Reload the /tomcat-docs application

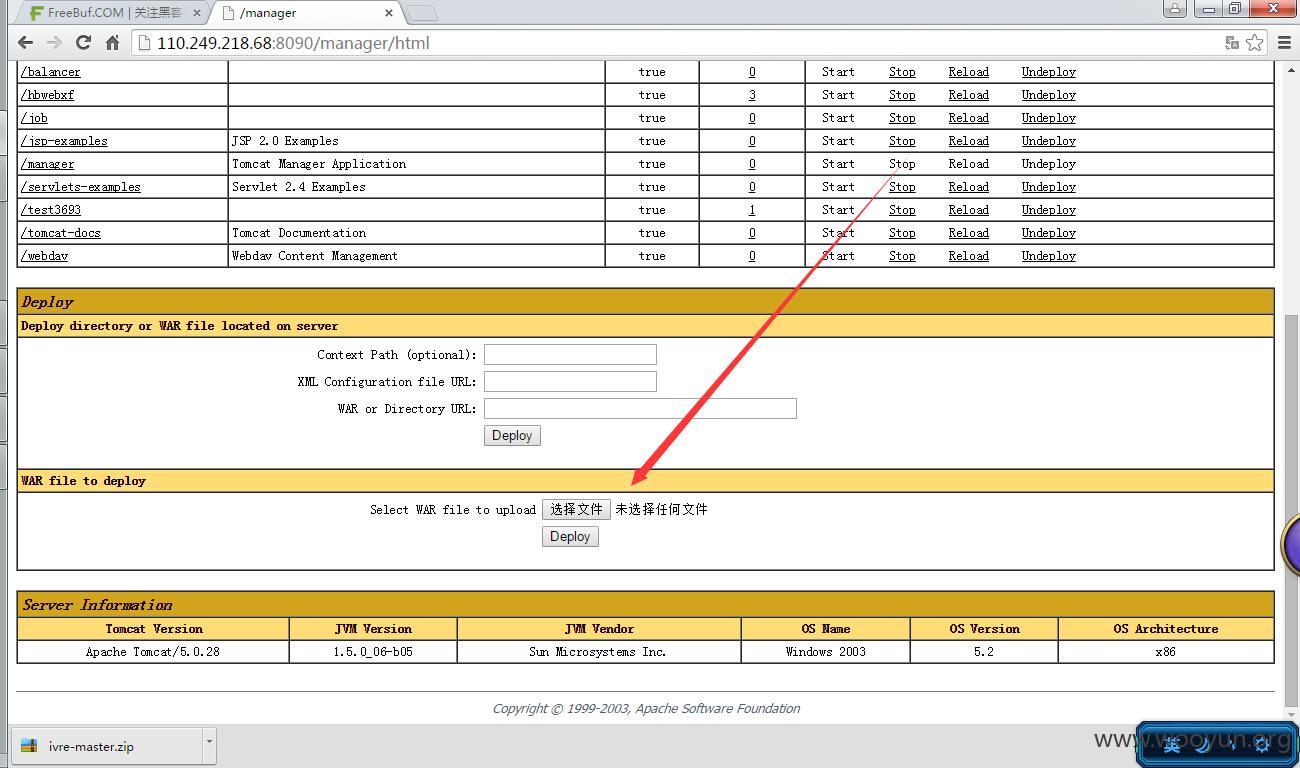(969, 233)
